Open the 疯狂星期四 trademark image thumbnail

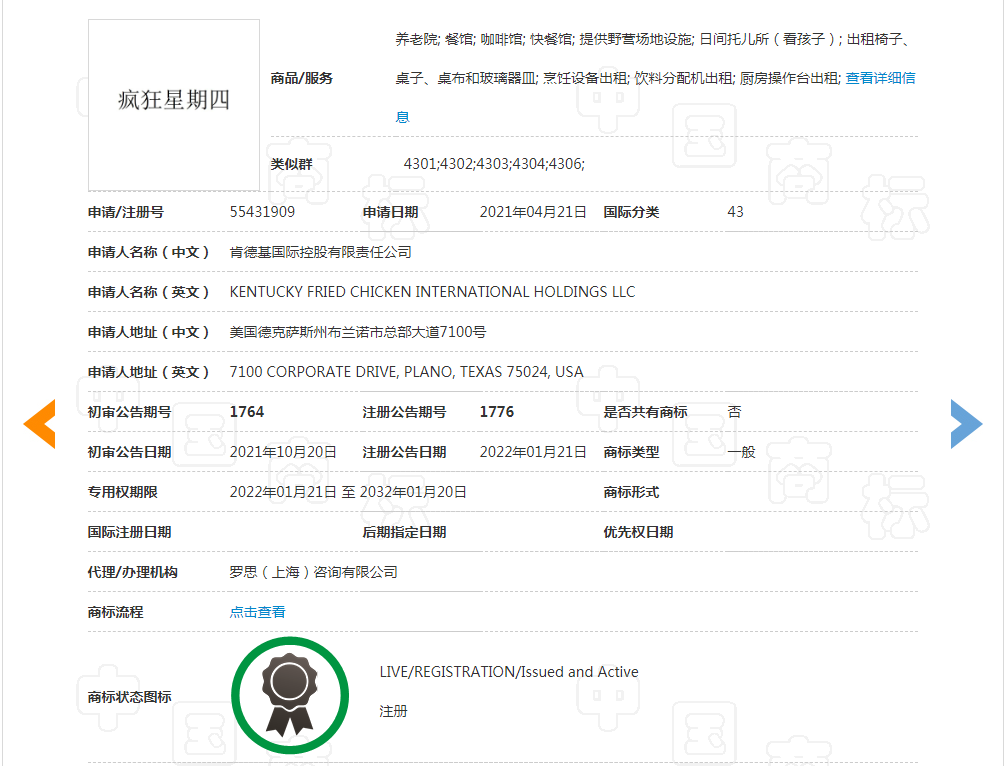coord(174,105)
